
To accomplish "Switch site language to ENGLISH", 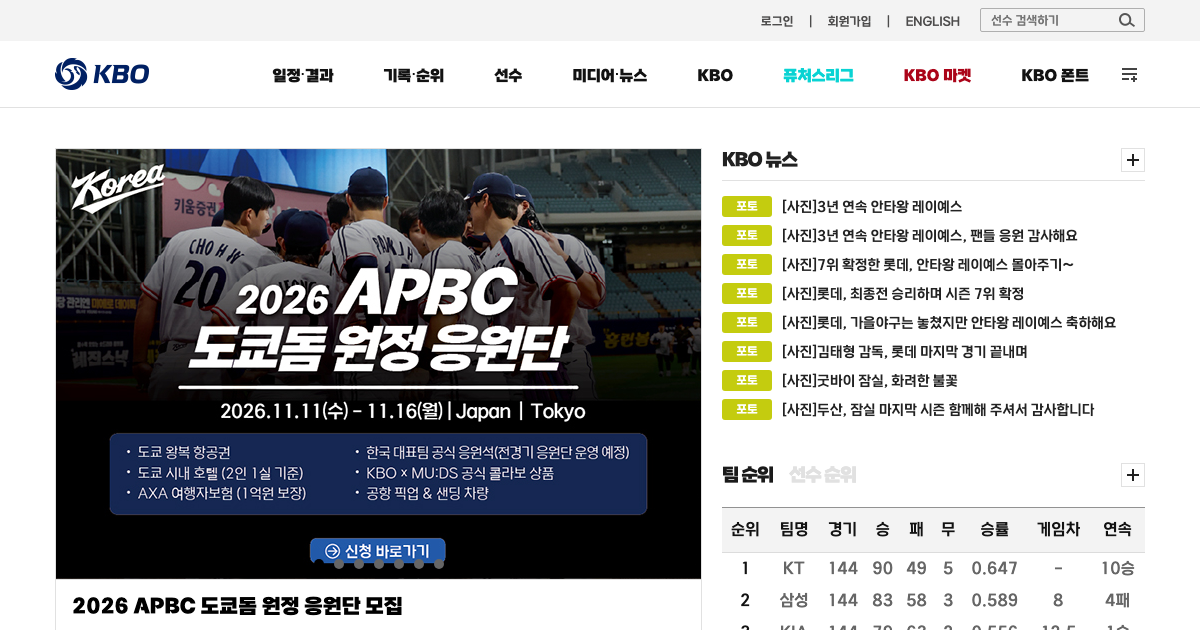I will [932, 21].
